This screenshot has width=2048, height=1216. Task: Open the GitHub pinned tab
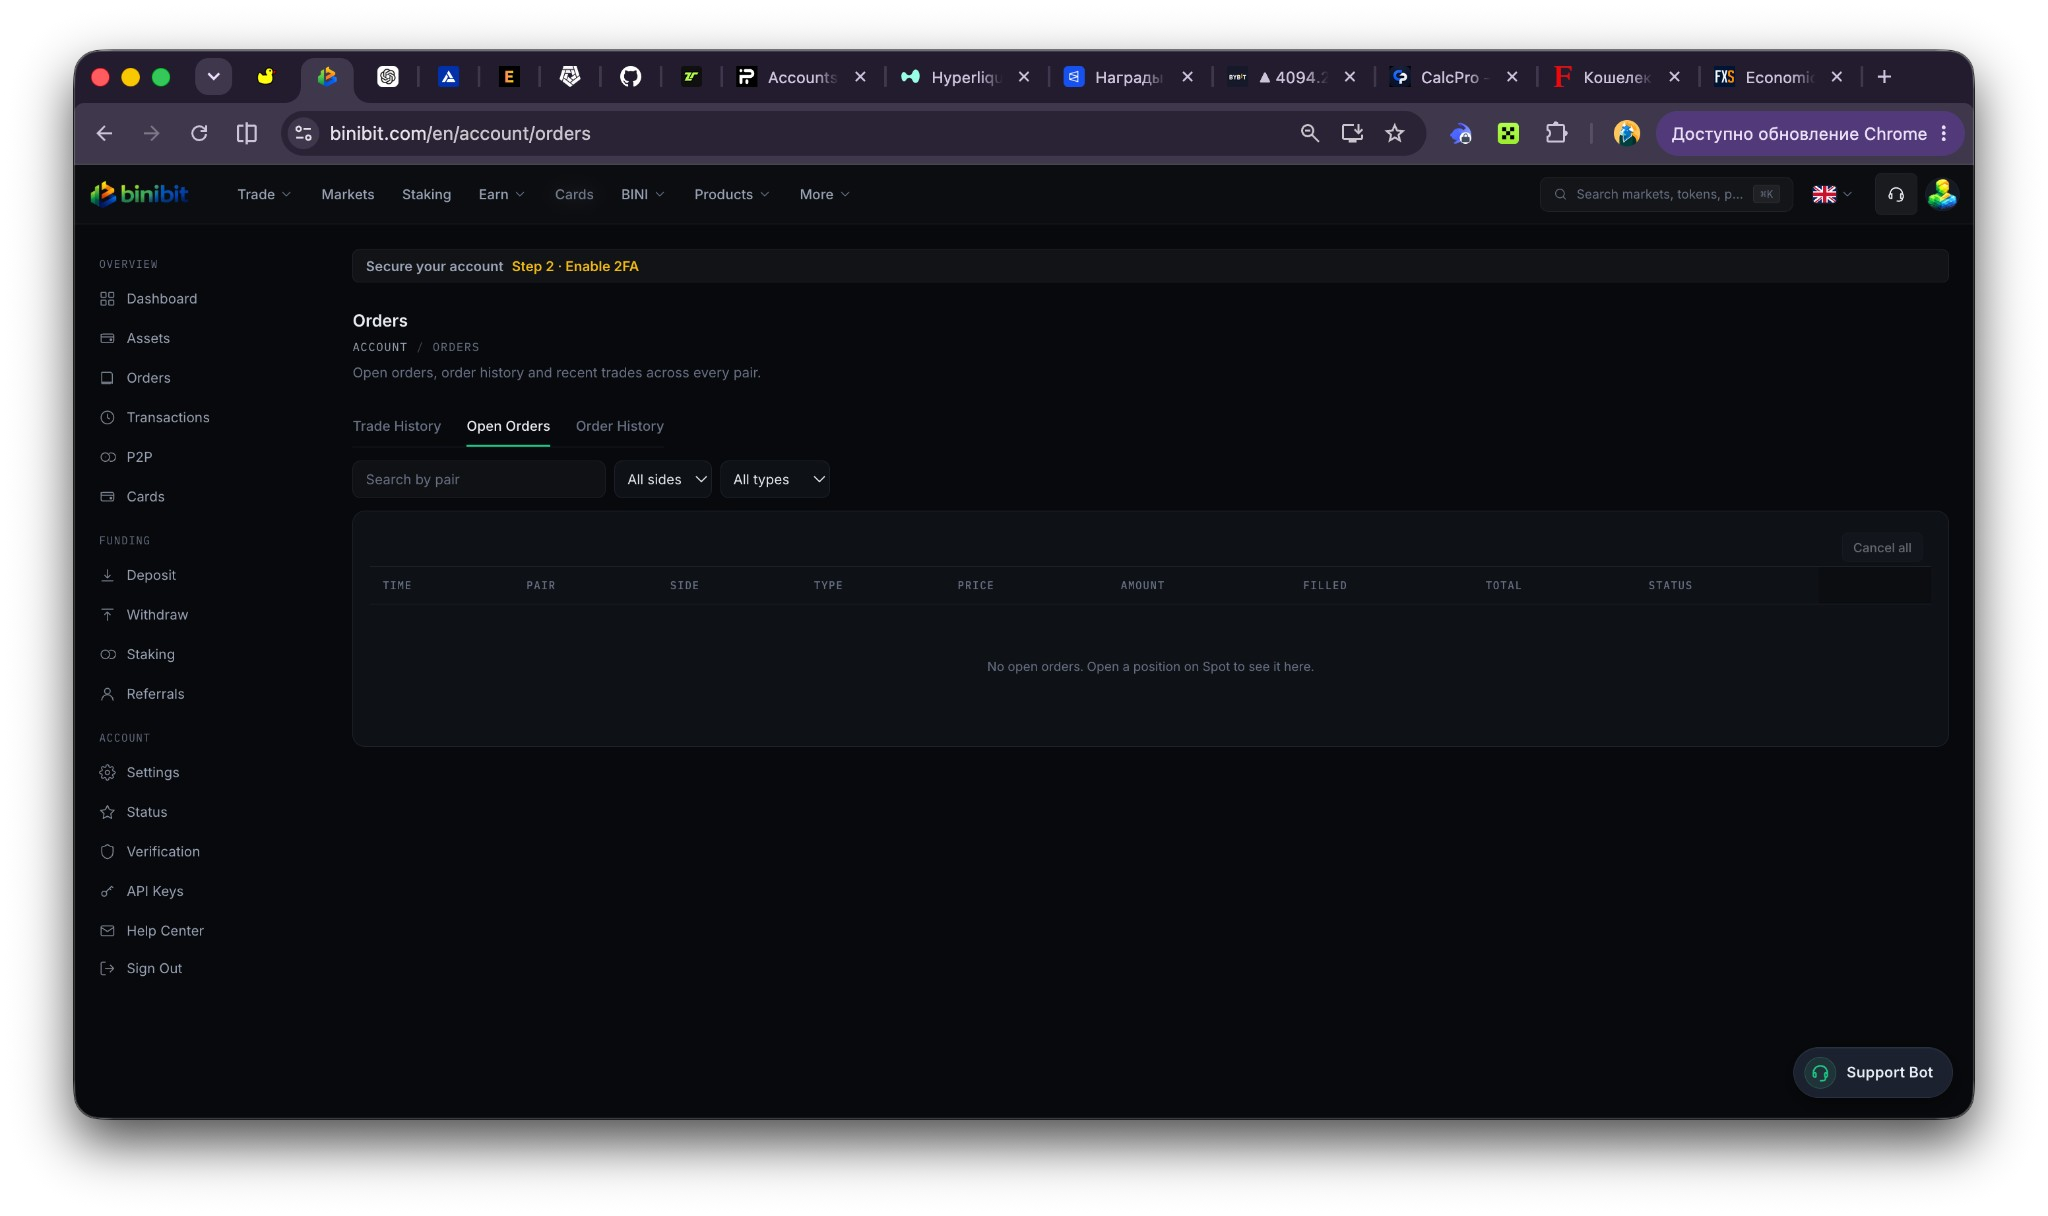[630, 77]
